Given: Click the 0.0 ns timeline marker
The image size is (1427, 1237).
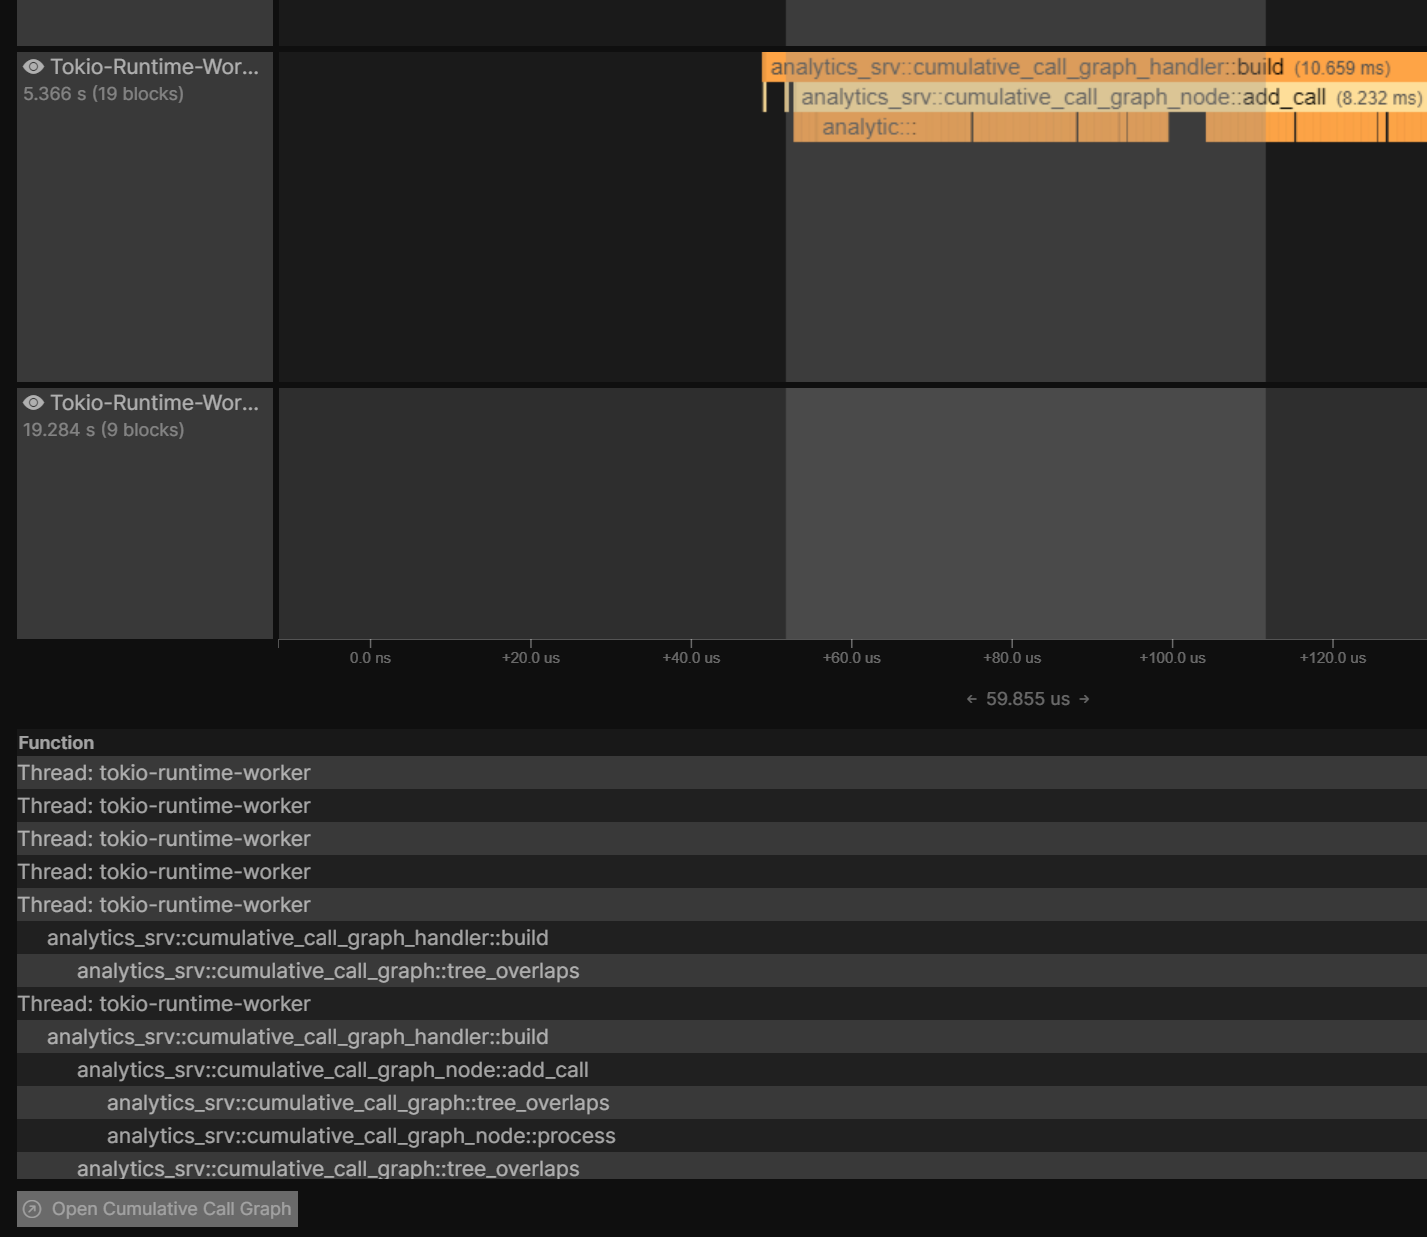Looking at the screenshot, I should pos(369,657).
